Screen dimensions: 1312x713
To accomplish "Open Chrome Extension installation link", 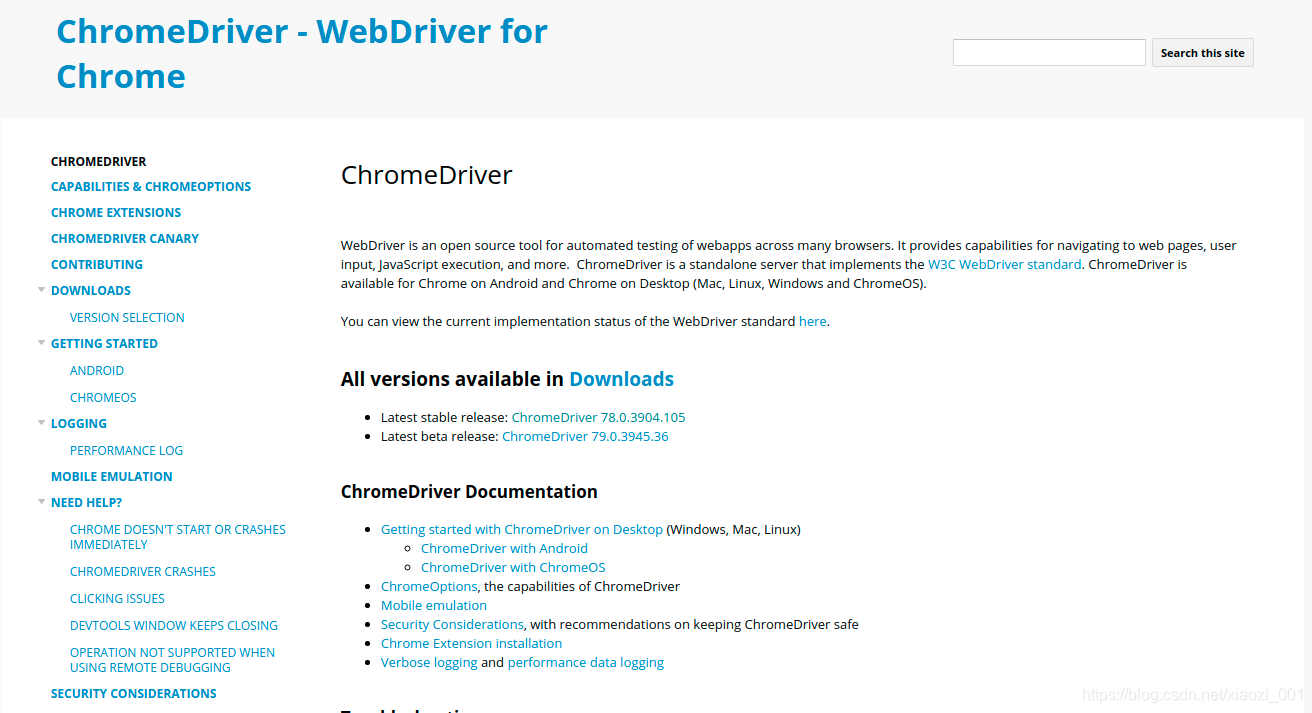I will (471, 643).
